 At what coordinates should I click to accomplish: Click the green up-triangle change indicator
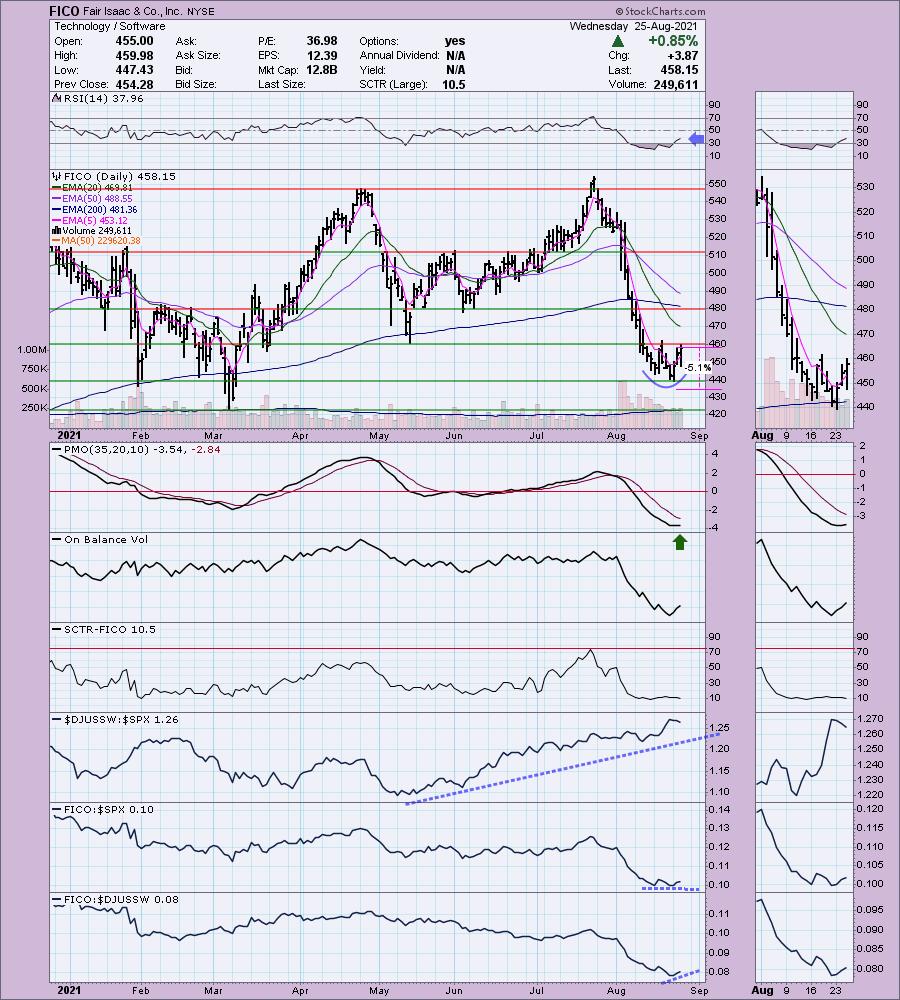coord(617,41)
